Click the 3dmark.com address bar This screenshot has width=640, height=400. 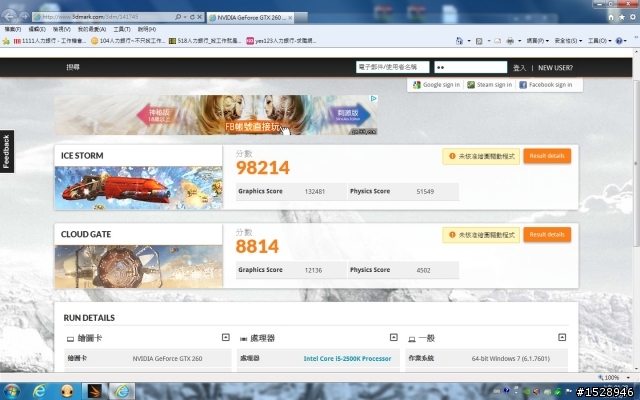coord(104,17)
